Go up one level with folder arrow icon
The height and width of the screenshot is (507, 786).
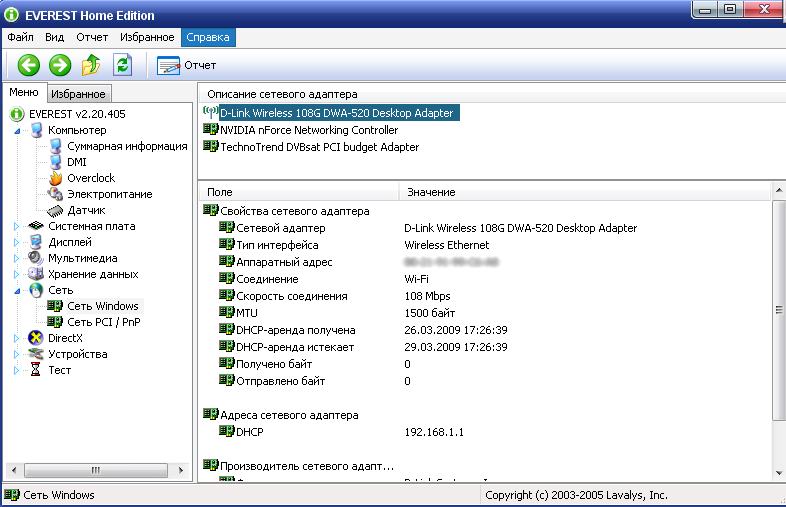[x=91, y=65]
